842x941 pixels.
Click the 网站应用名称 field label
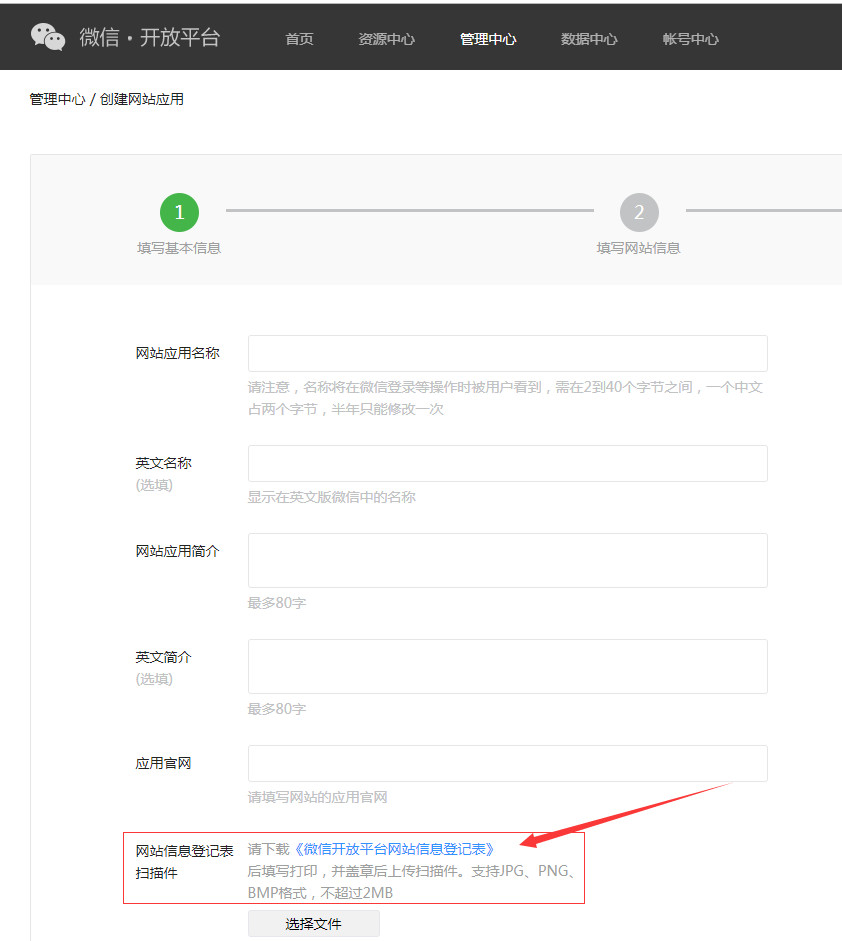click(178, 353)
